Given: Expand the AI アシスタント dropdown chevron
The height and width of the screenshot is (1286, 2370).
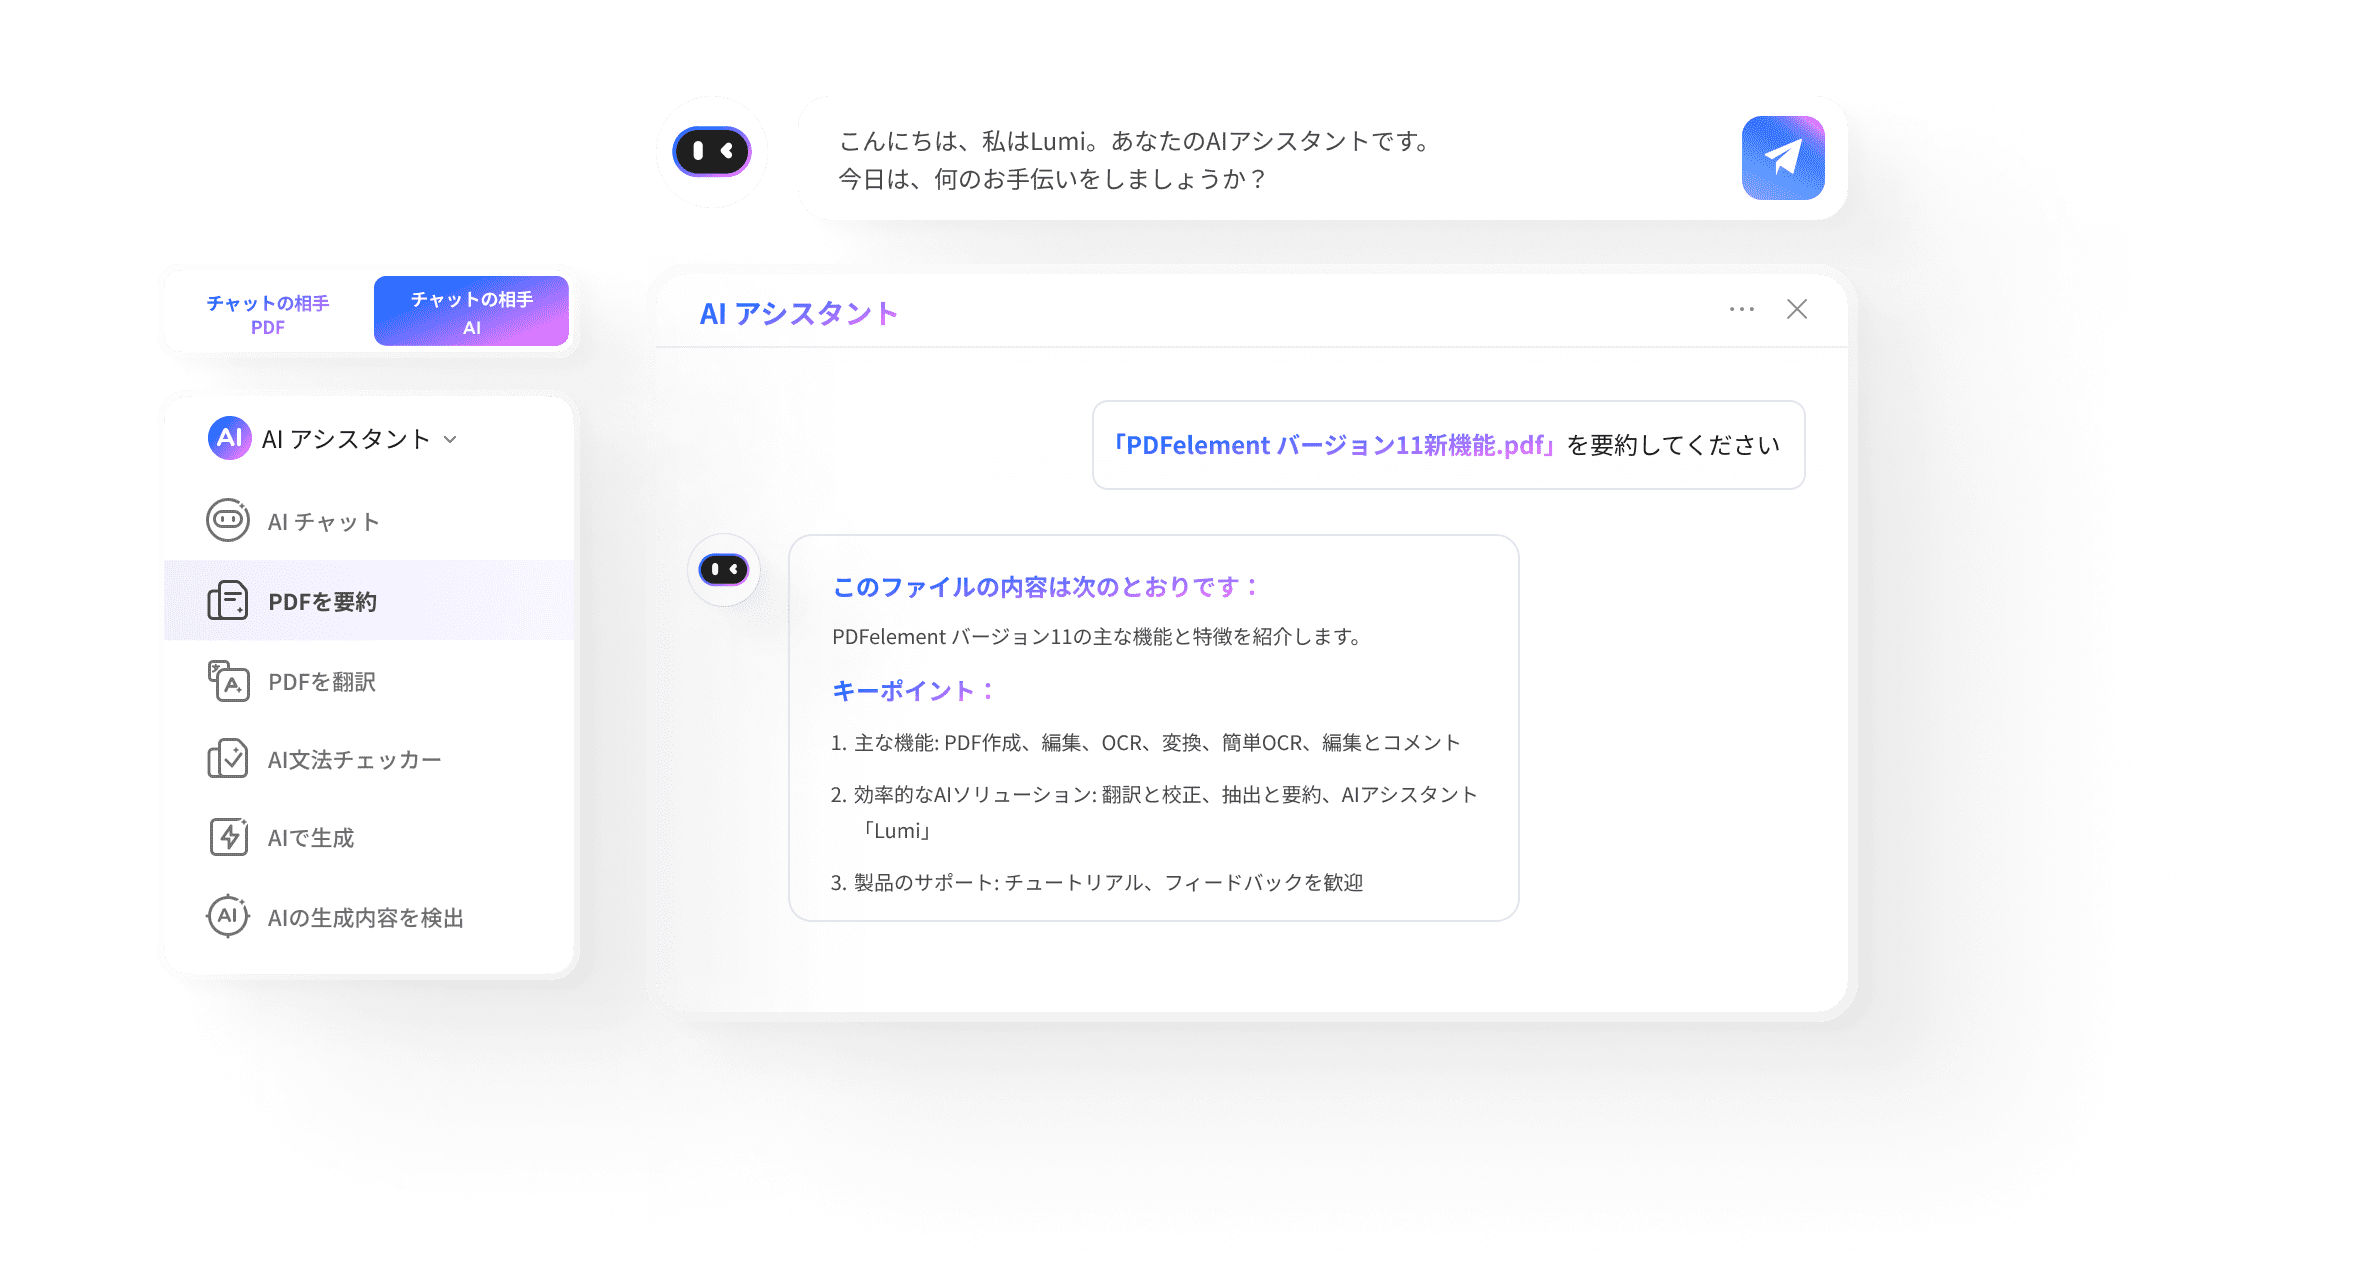Looking at the screenshot, I should click(450, 440).
